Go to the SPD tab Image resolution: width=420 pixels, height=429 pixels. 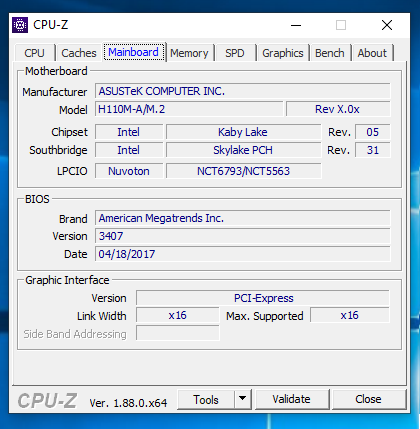(x=235, y=53)
